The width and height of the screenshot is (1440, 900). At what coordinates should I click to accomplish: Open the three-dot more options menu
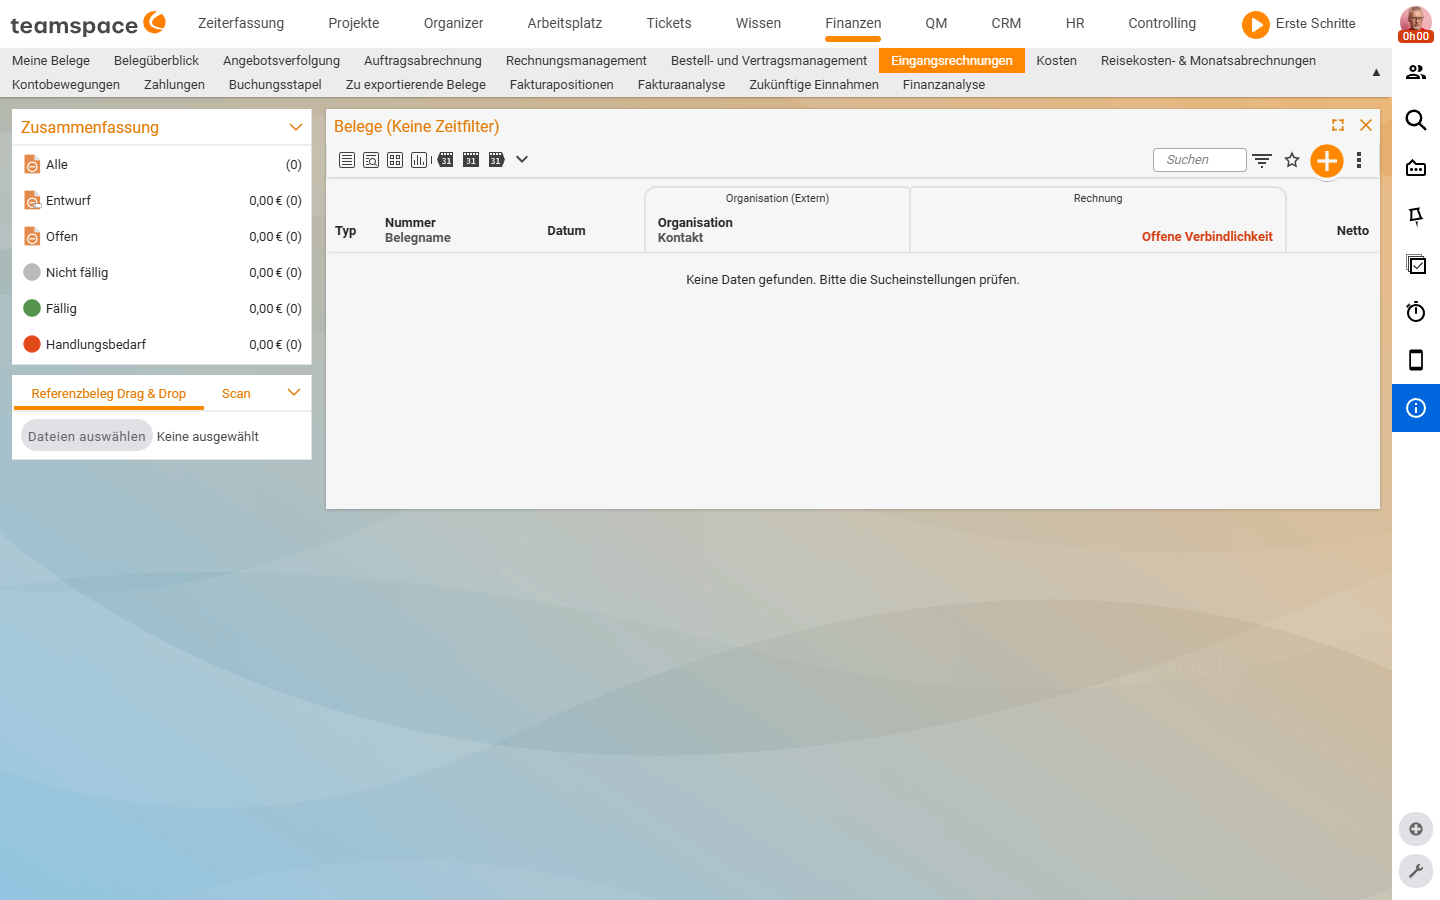pos(1359,160)
